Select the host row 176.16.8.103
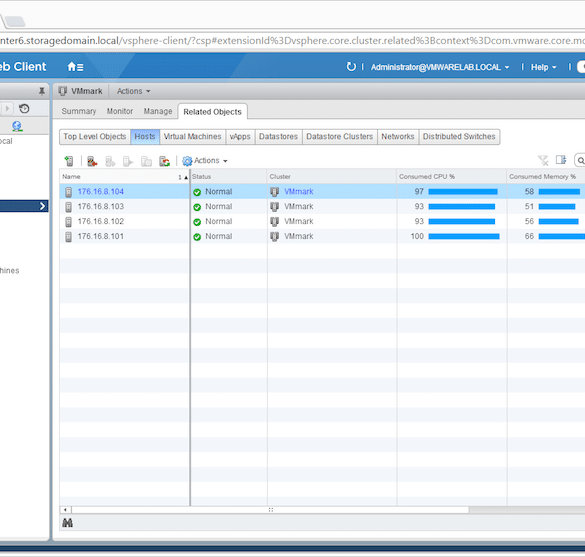The width and height of the screenshot is (585, 557). pyautogui.click(x=322, y=207)
